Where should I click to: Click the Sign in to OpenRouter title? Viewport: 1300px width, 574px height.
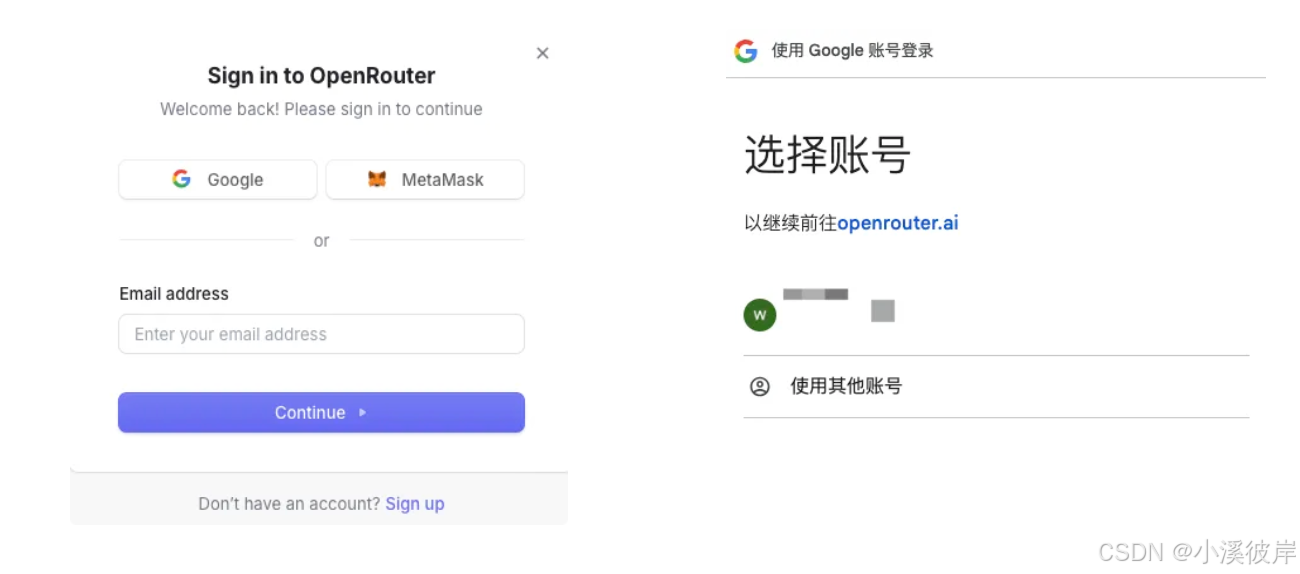pos(321,76)
